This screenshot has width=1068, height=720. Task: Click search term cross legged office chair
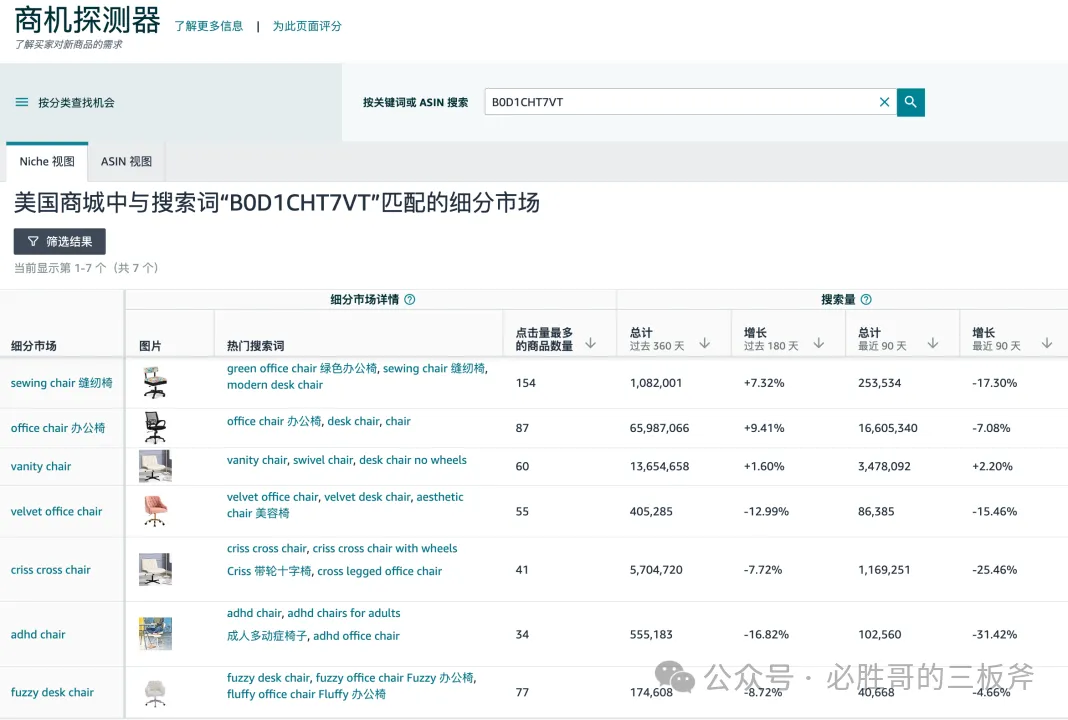click(x=379, y=571)
